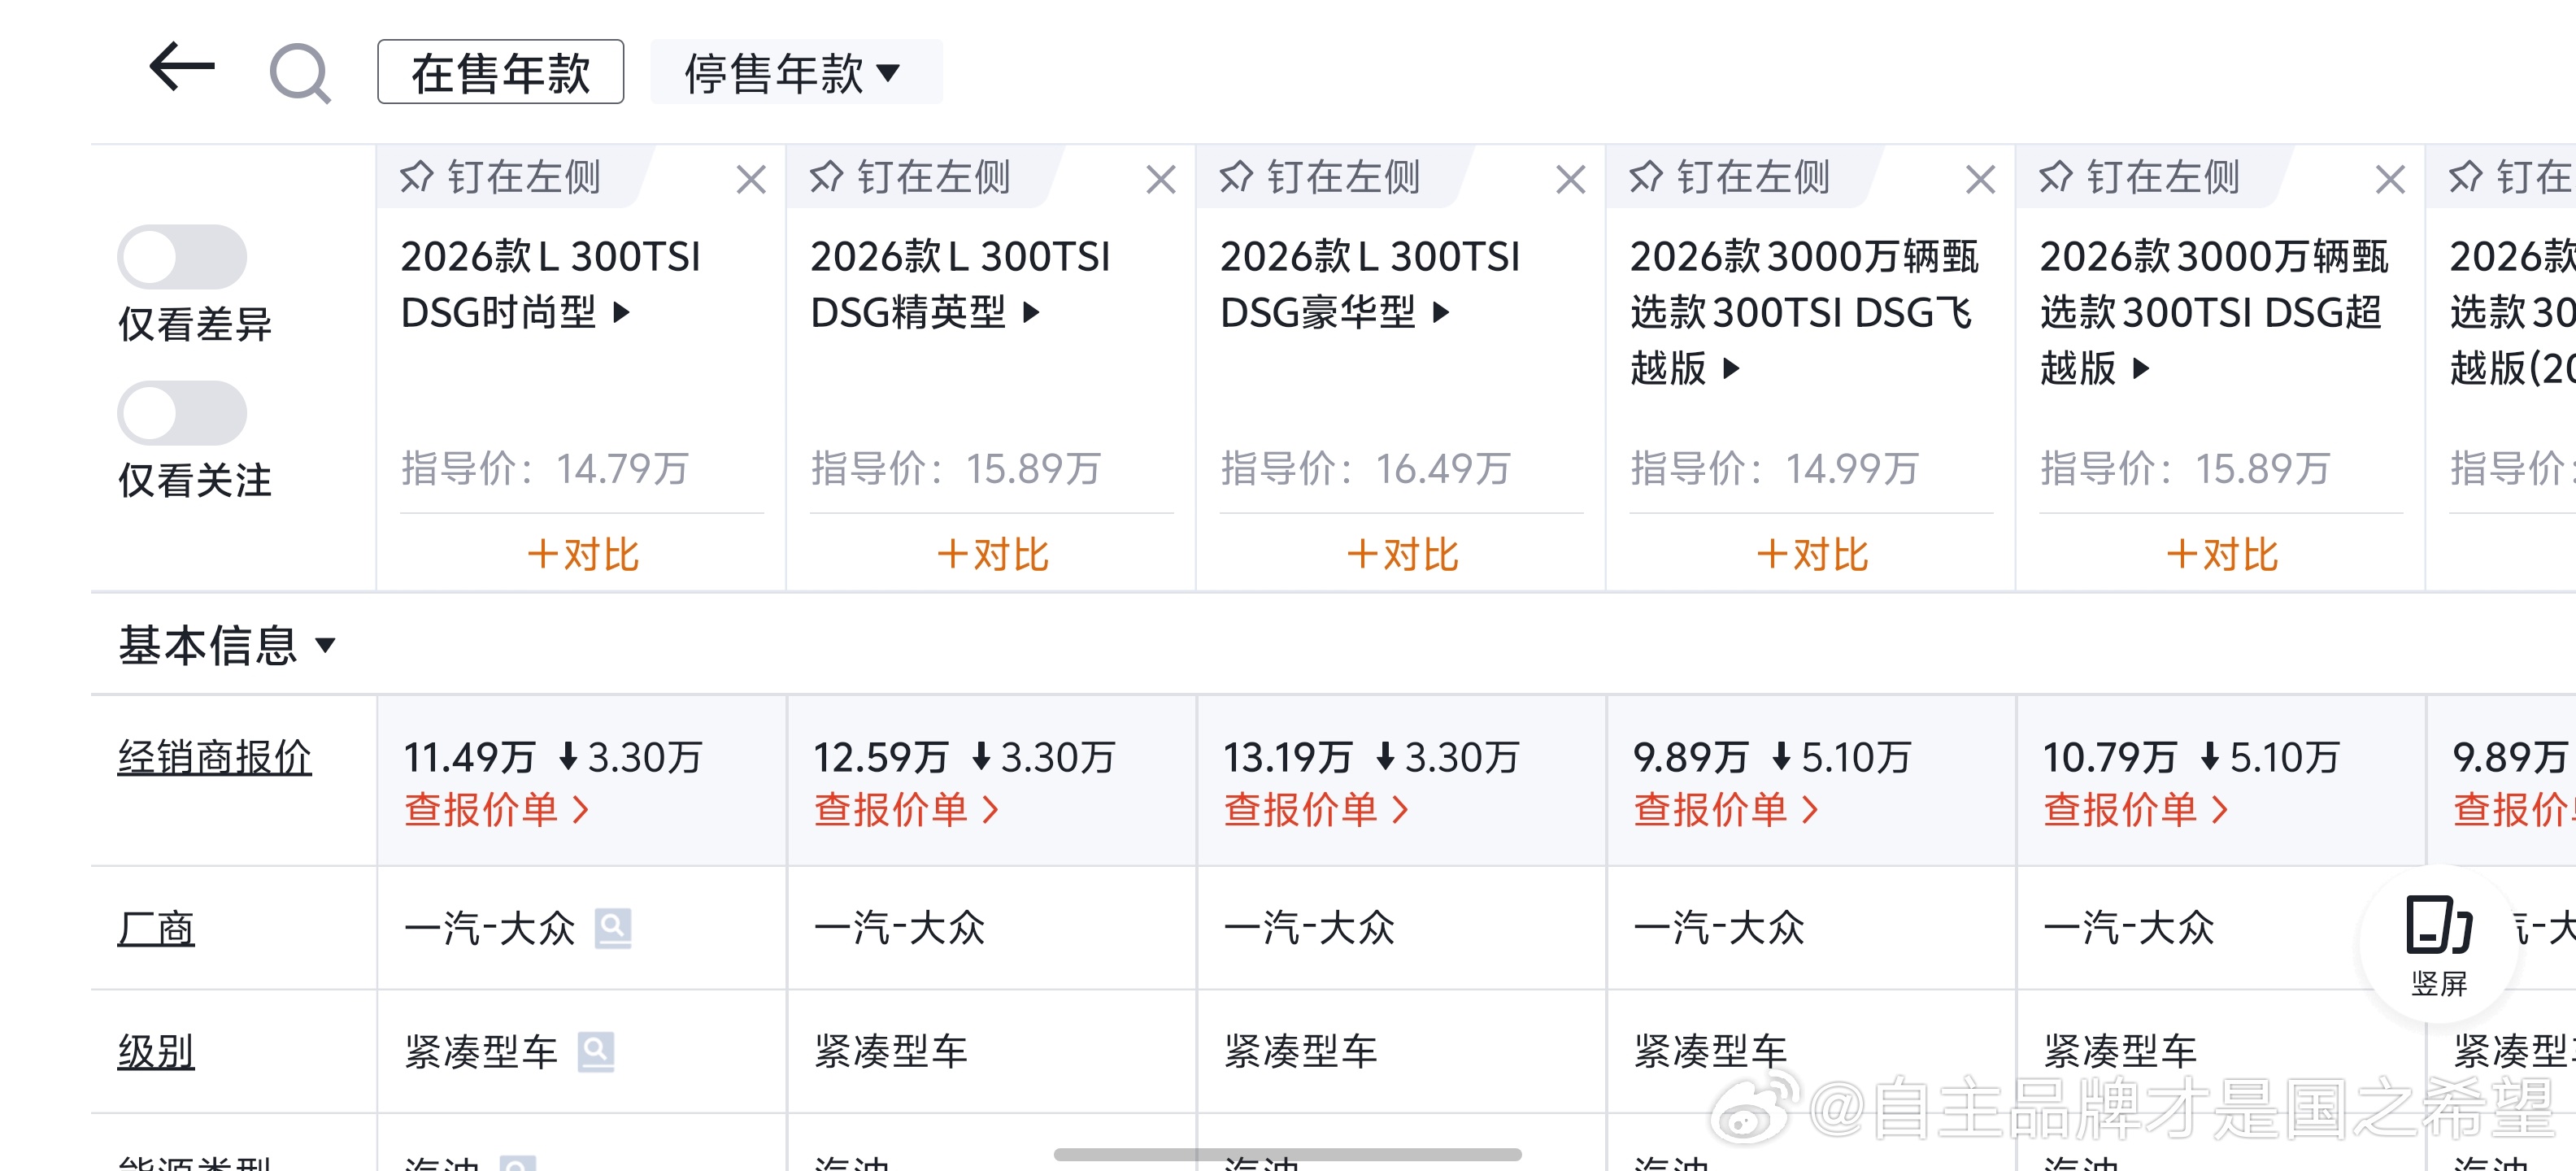Pin the 超越版 column to the left
This screenshot has height=1171, width=2576.
[x=2140, y=177]
